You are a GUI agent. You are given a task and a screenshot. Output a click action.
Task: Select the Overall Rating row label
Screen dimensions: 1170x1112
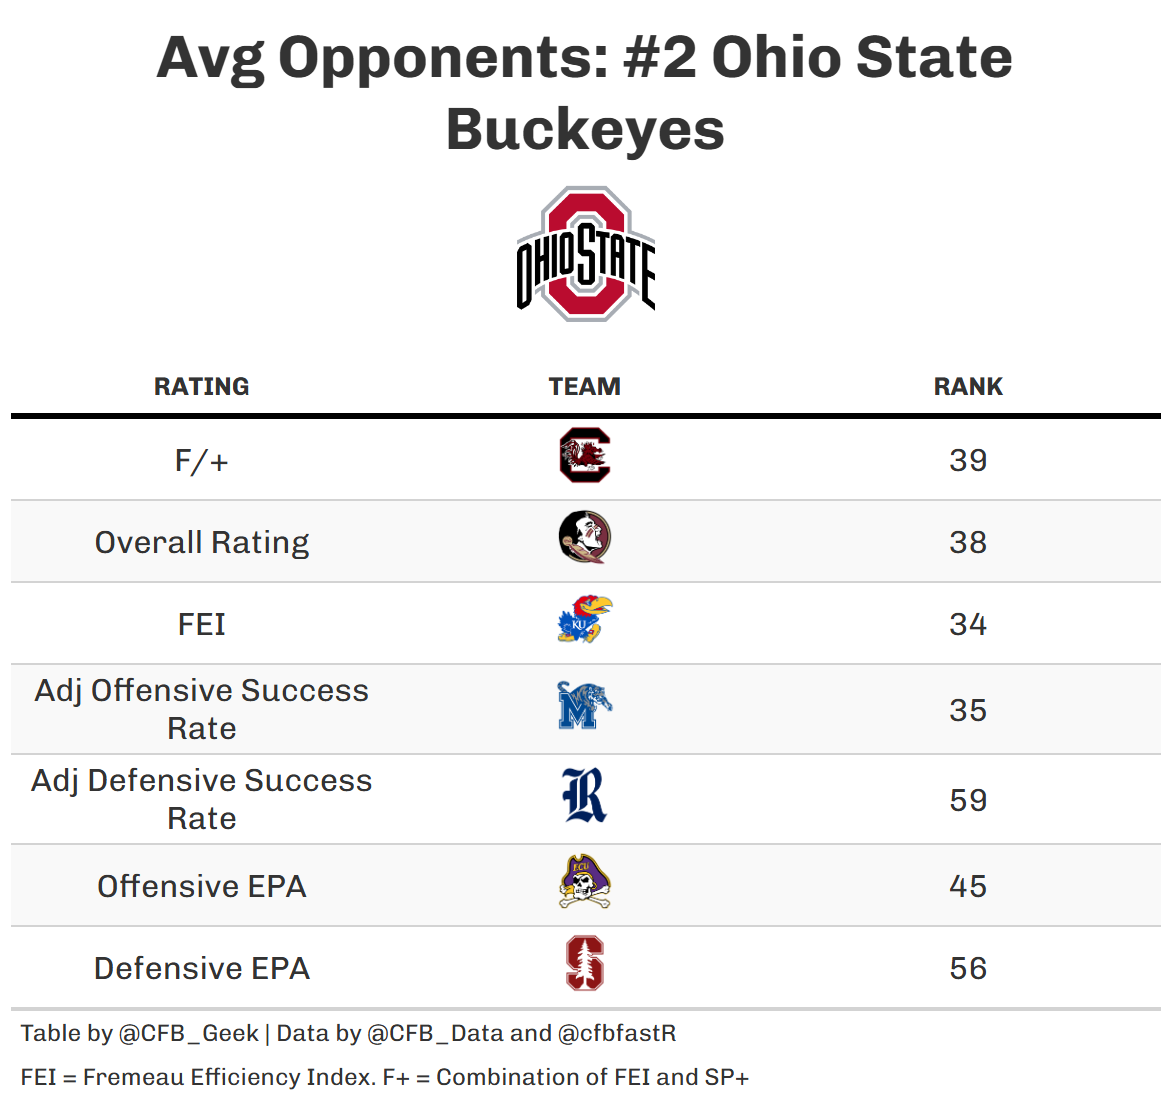point(202,543)
